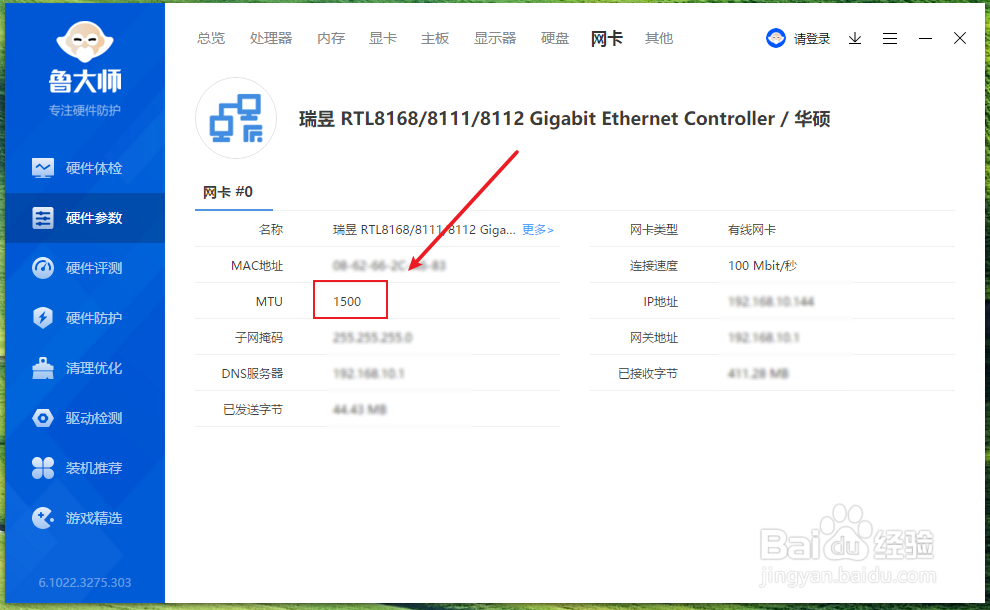
Task: Open 装机推荐 recommendations
Action: 85,468
